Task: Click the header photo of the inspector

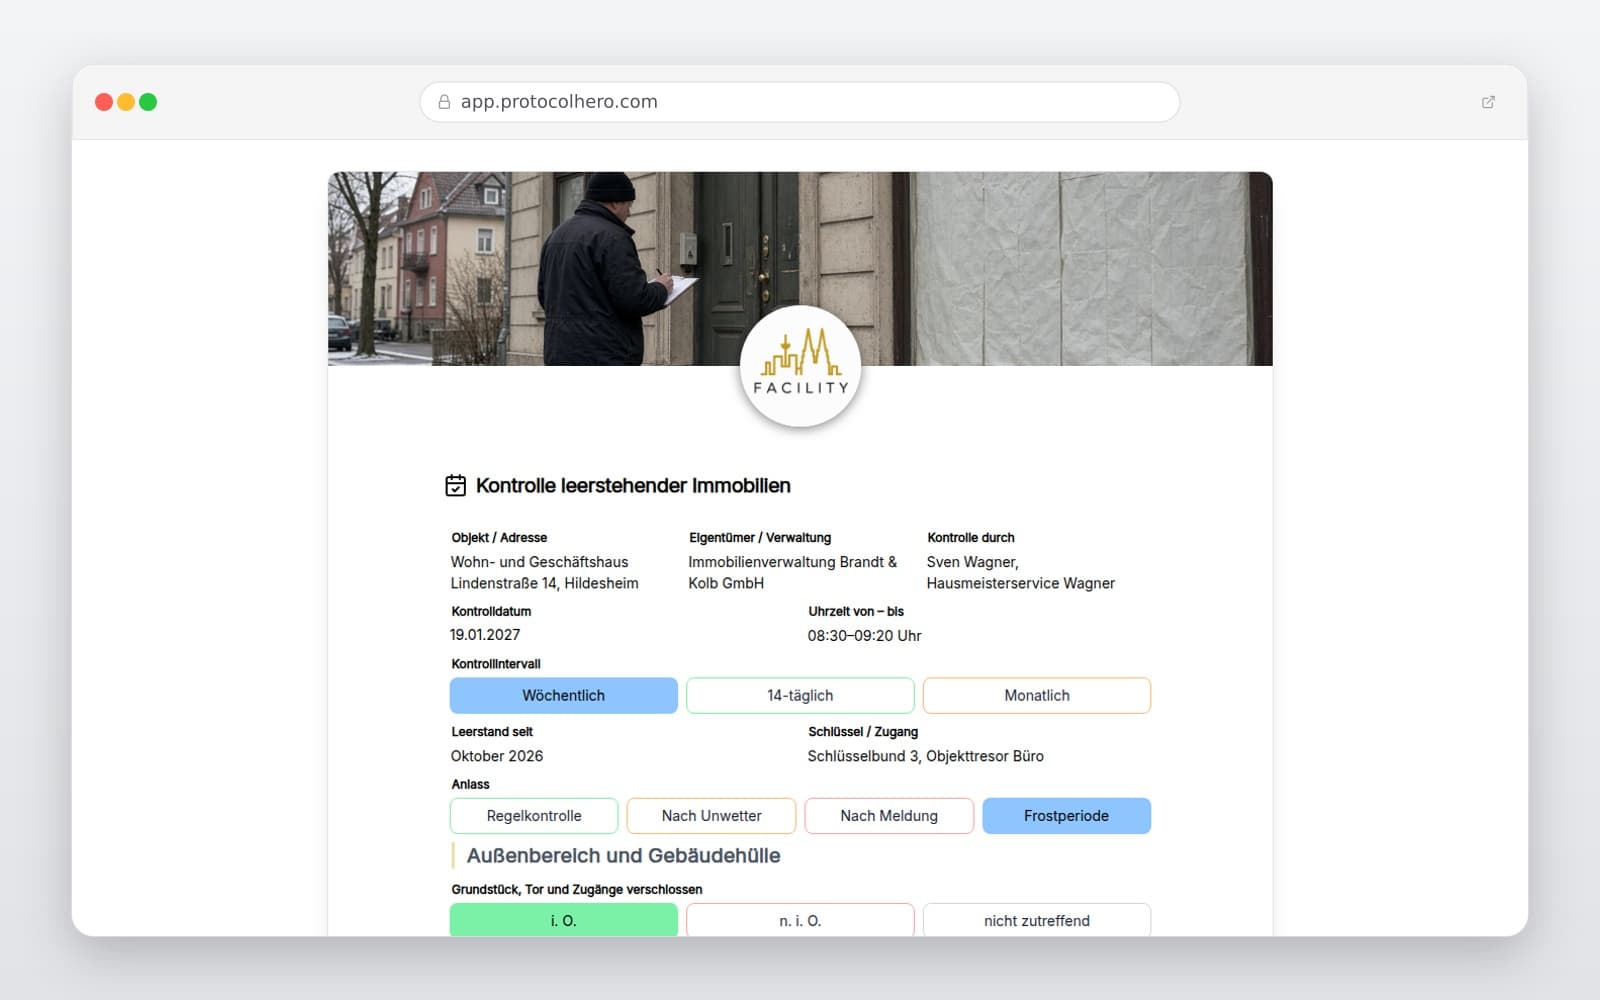Action: (800, 269)
